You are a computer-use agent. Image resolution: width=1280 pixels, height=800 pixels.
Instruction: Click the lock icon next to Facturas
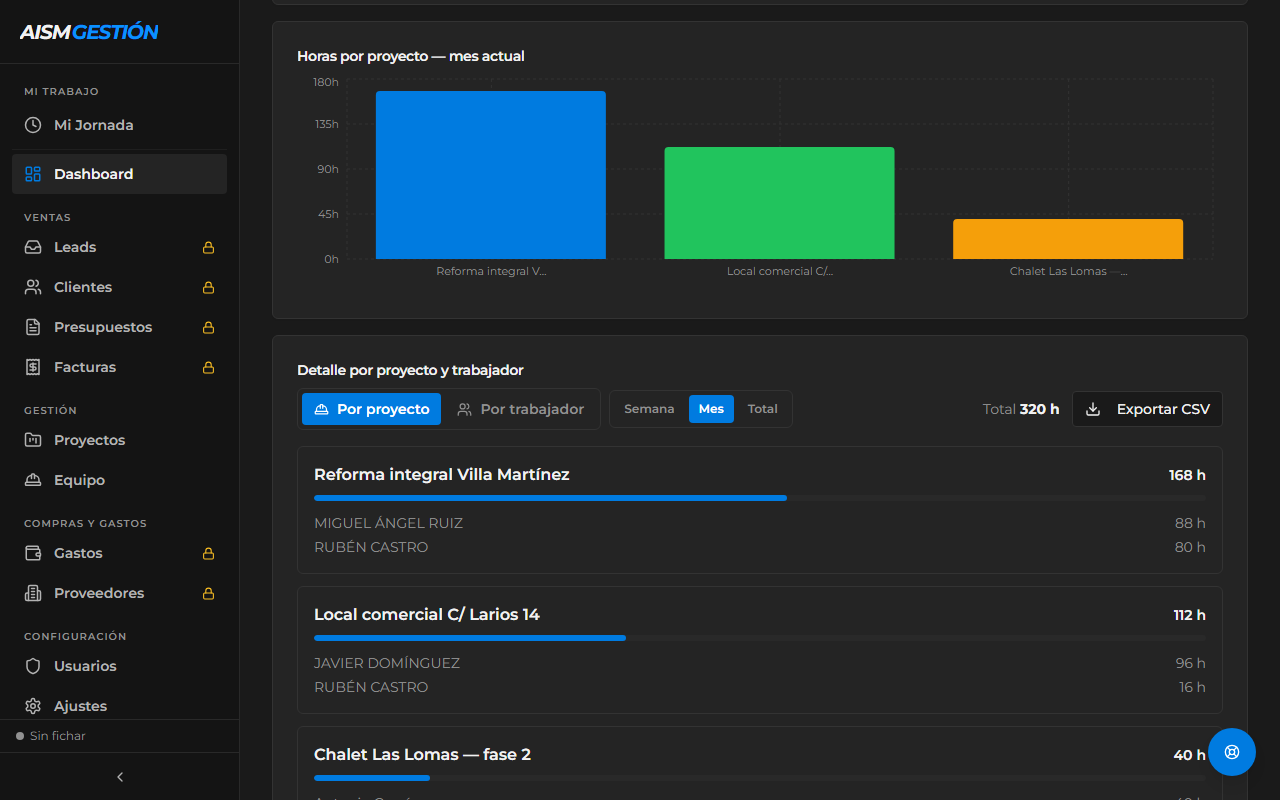click(209, 367)
